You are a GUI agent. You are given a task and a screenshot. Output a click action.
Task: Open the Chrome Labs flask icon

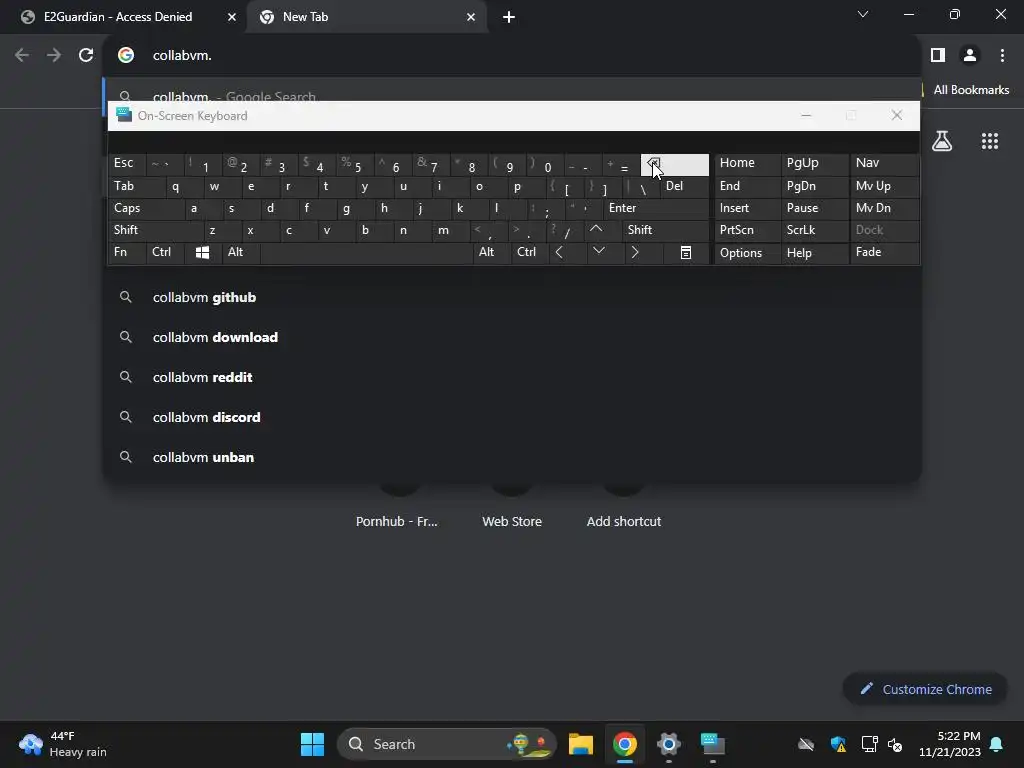click(x=942, y=141)
